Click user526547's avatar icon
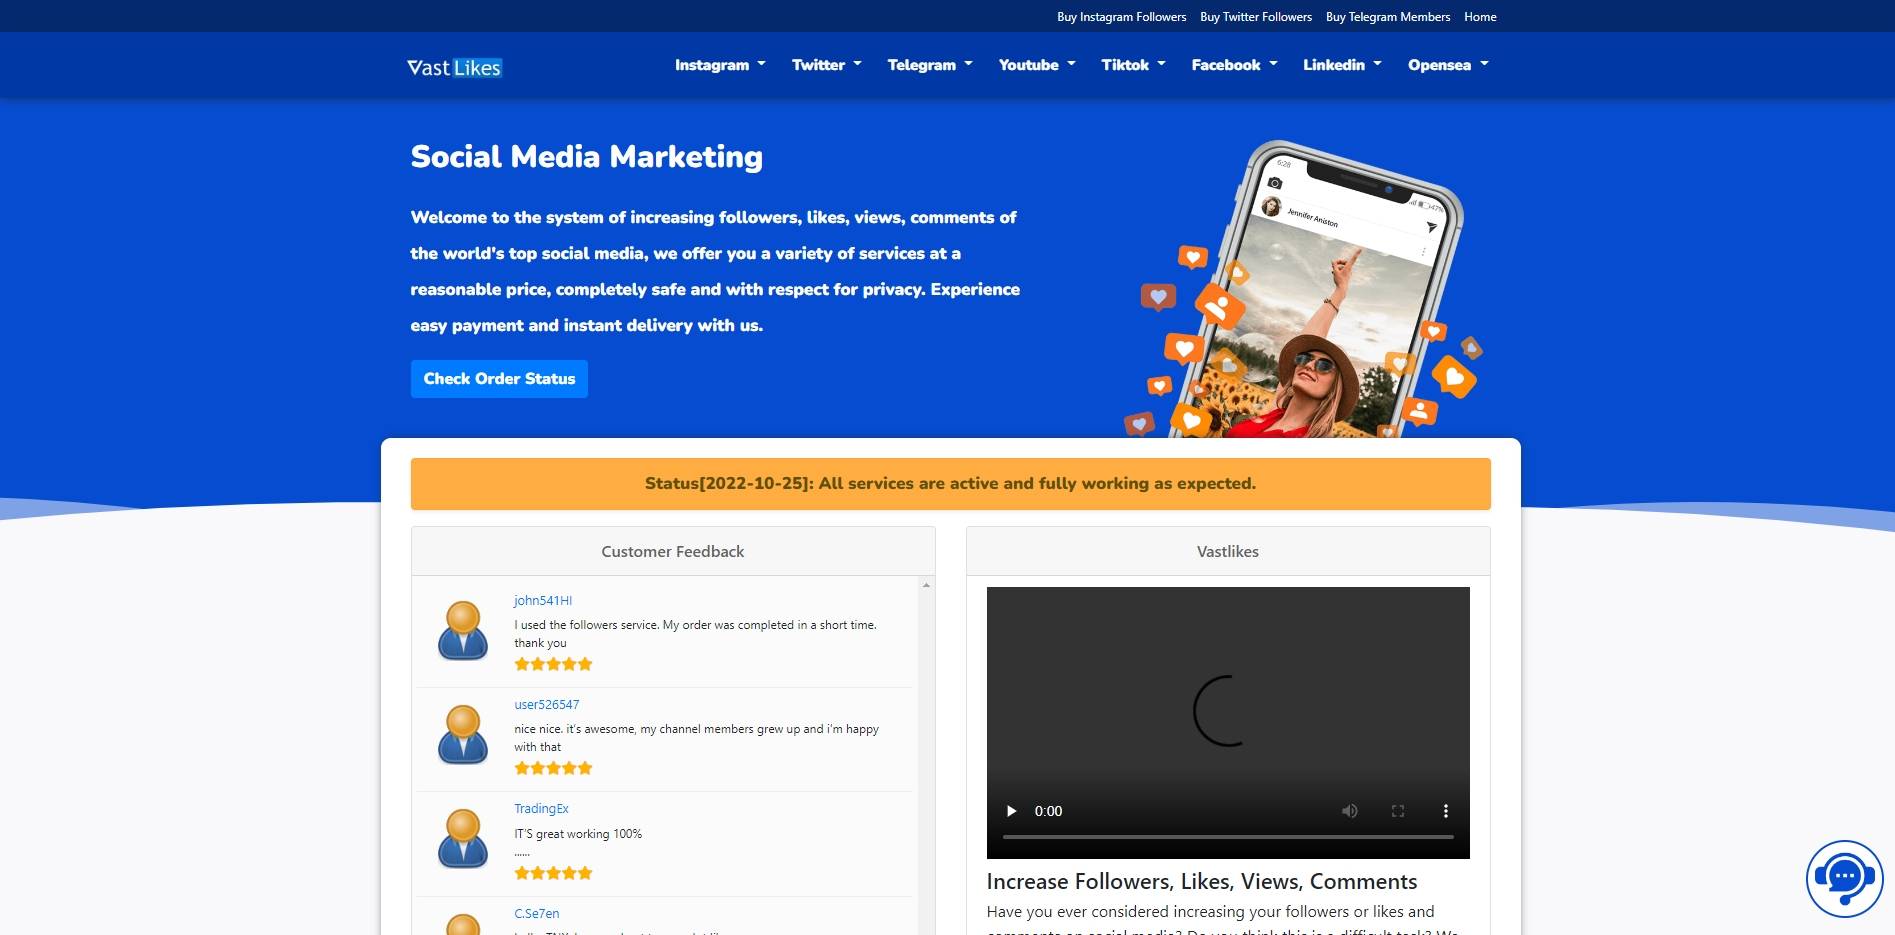 (463, 734)
